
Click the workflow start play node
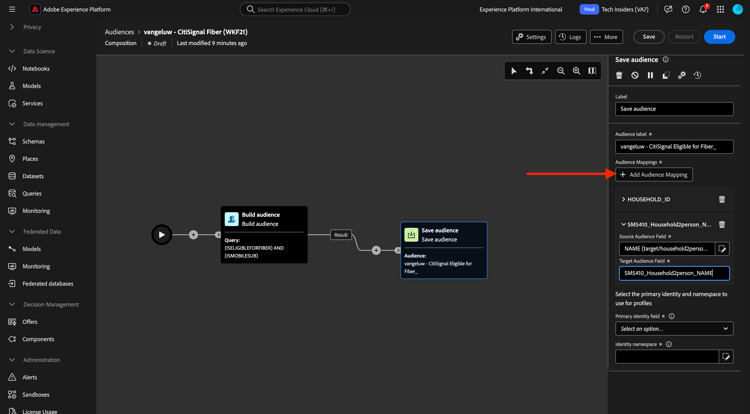pyautogui.click(x=162, y=235)
